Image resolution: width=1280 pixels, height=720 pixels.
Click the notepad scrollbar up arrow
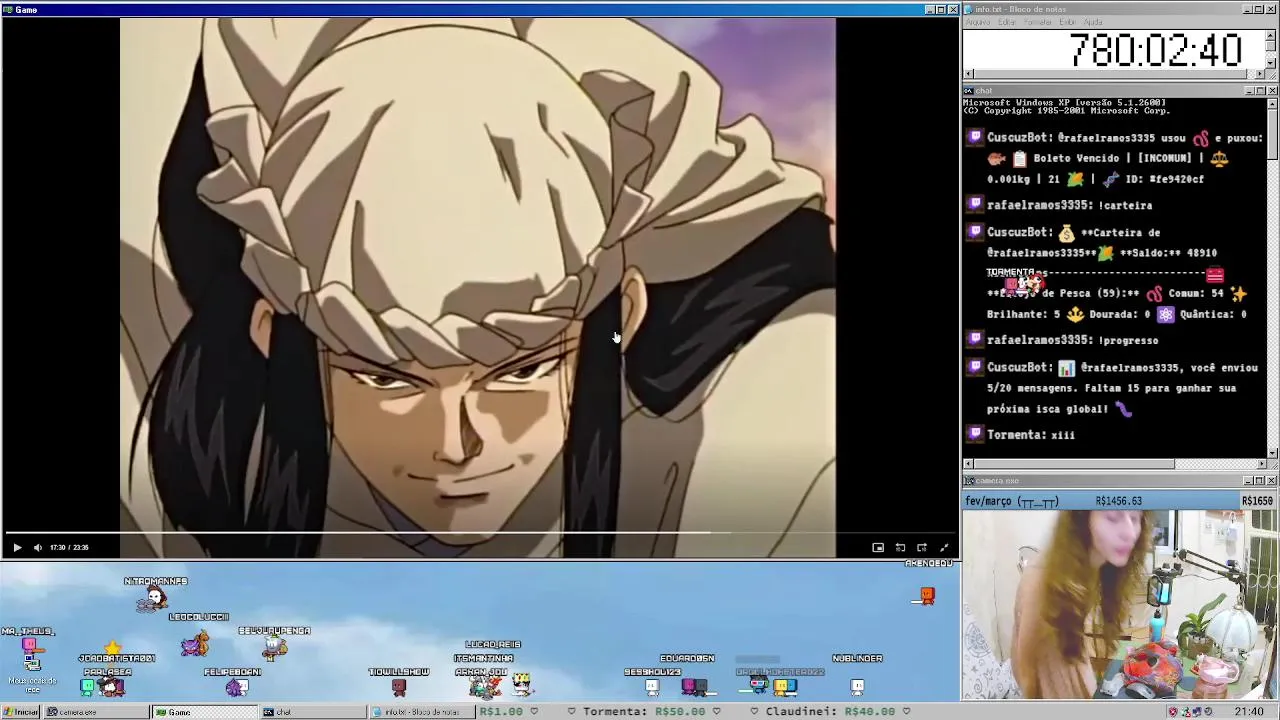click(1271, 35)
